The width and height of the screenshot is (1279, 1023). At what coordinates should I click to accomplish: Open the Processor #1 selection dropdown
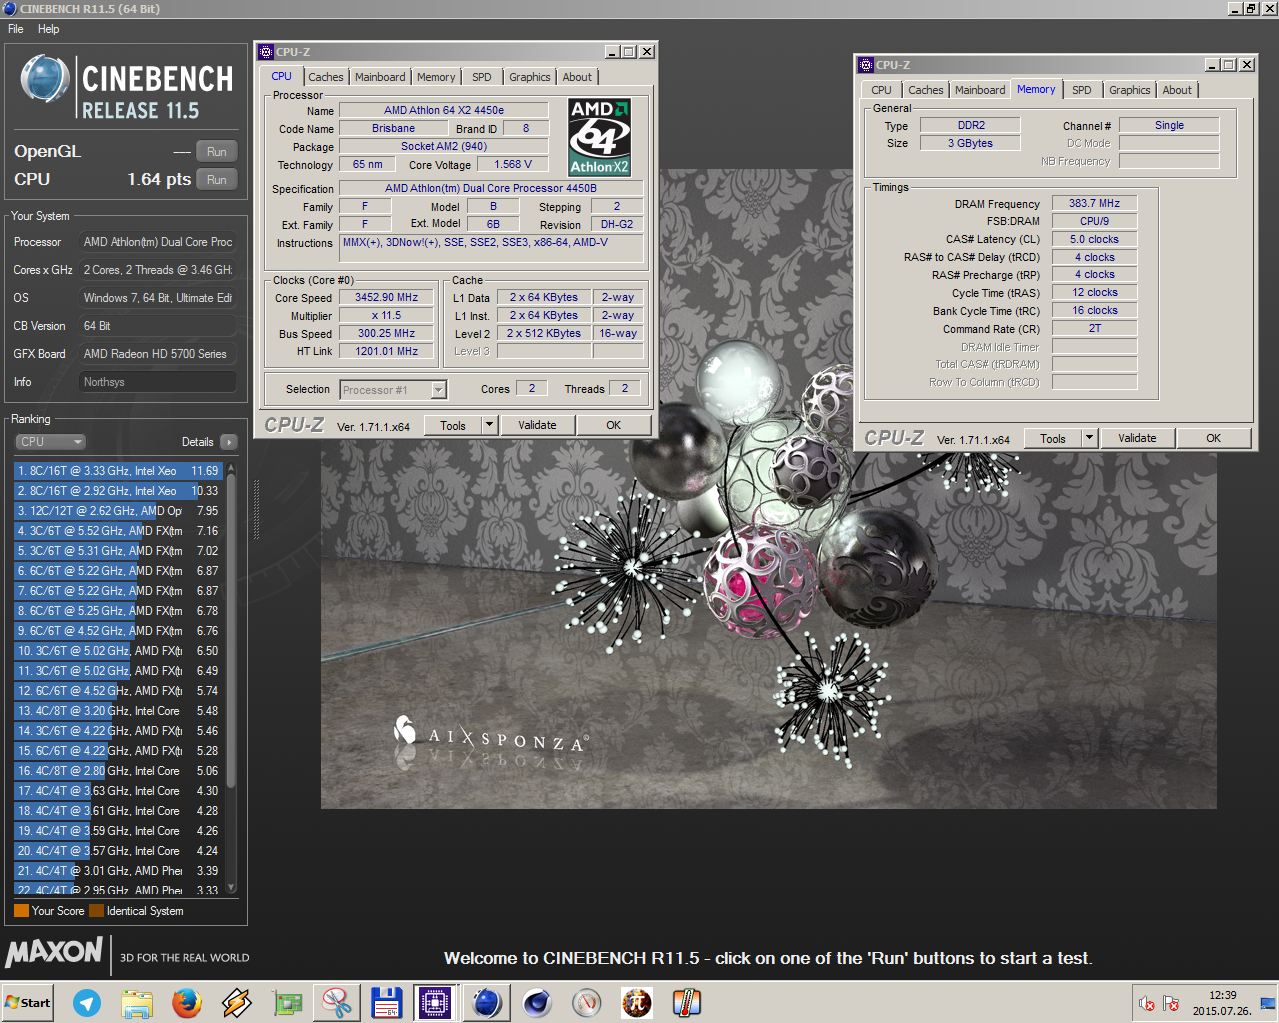point(393,390)
